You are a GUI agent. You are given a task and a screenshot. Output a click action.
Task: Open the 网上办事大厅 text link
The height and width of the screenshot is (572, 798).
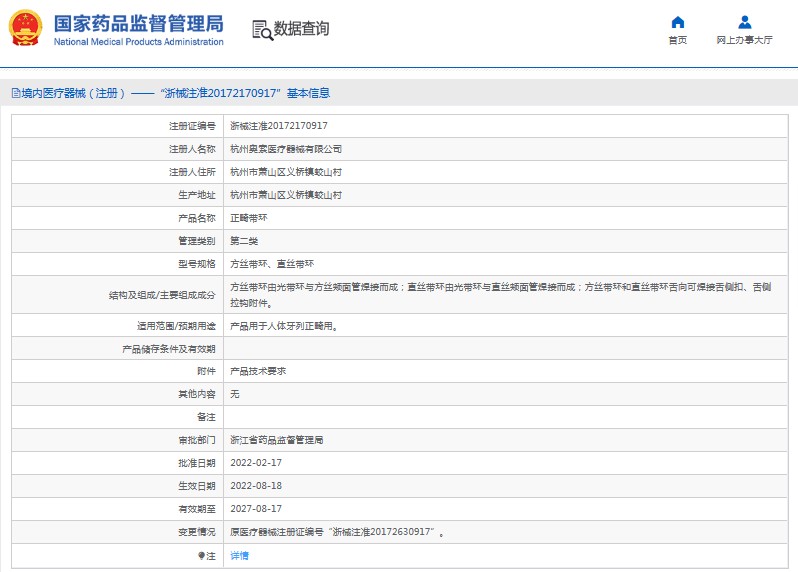744,41
